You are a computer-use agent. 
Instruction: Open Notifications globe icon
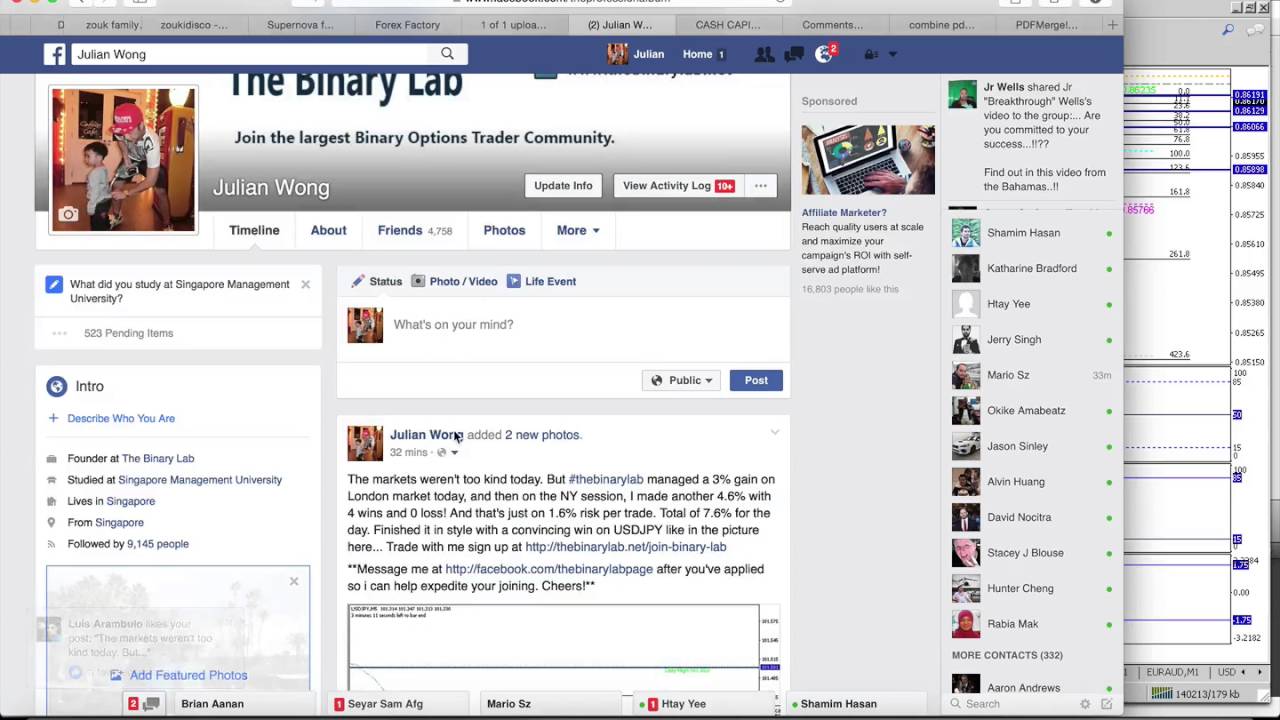coord(824,54)
